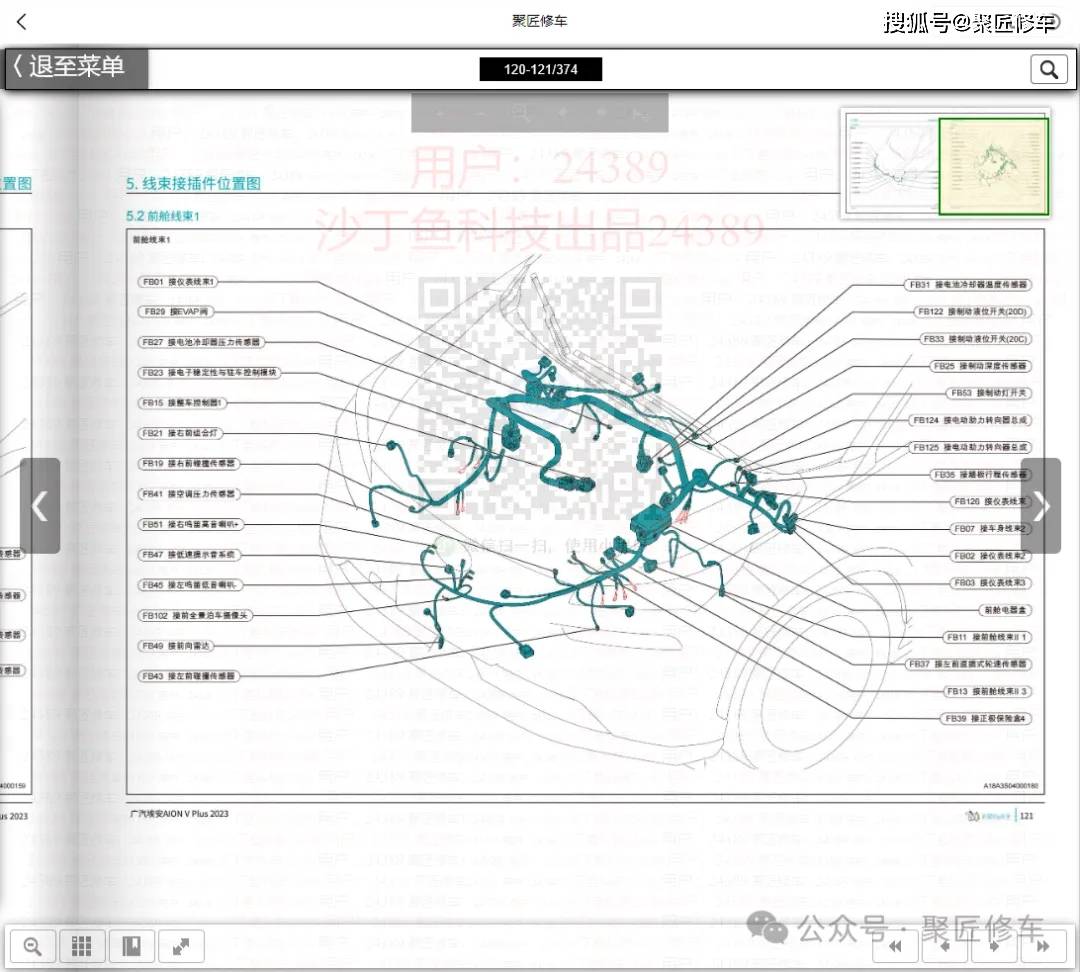Click the subheading 5.2 前舱线束1
Viewport: 1080px width, 972px height.
coord(163,216)
